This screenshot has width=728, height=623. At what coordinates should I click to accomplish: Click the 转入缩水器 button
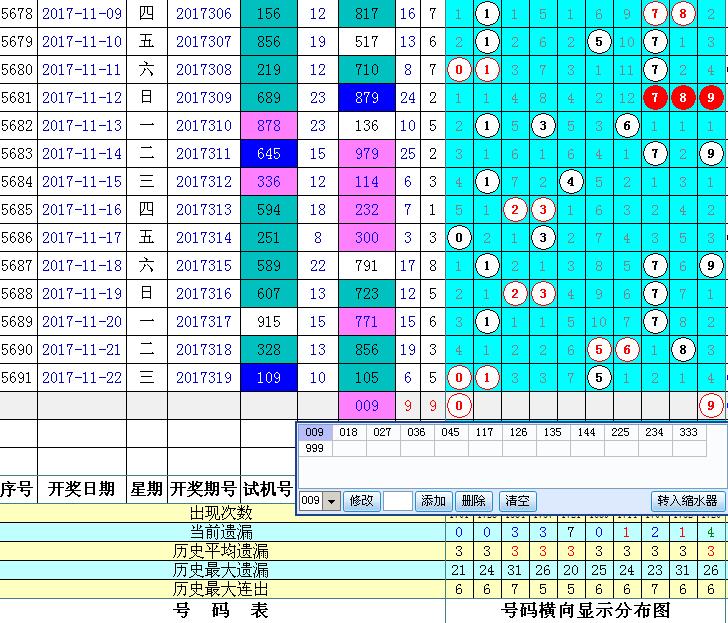(686, 501)
